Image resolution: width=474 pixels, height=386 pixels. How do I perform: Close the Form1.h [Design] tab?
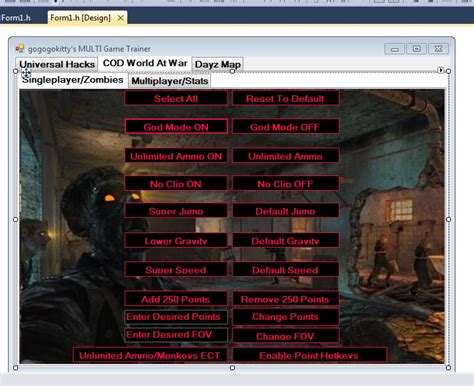[121, 18]
